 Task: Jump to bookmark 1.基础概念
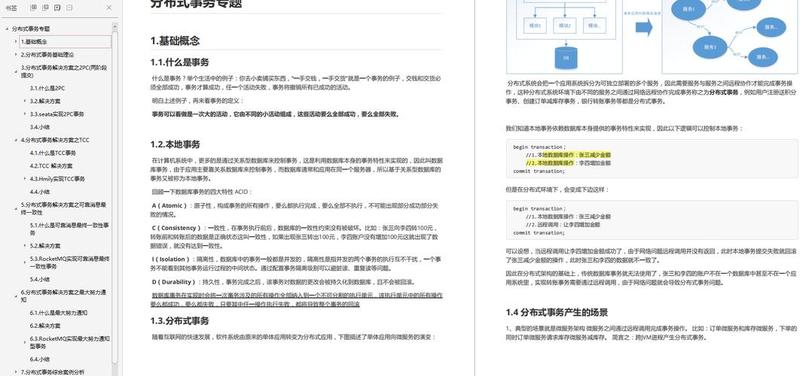point(65,41)
